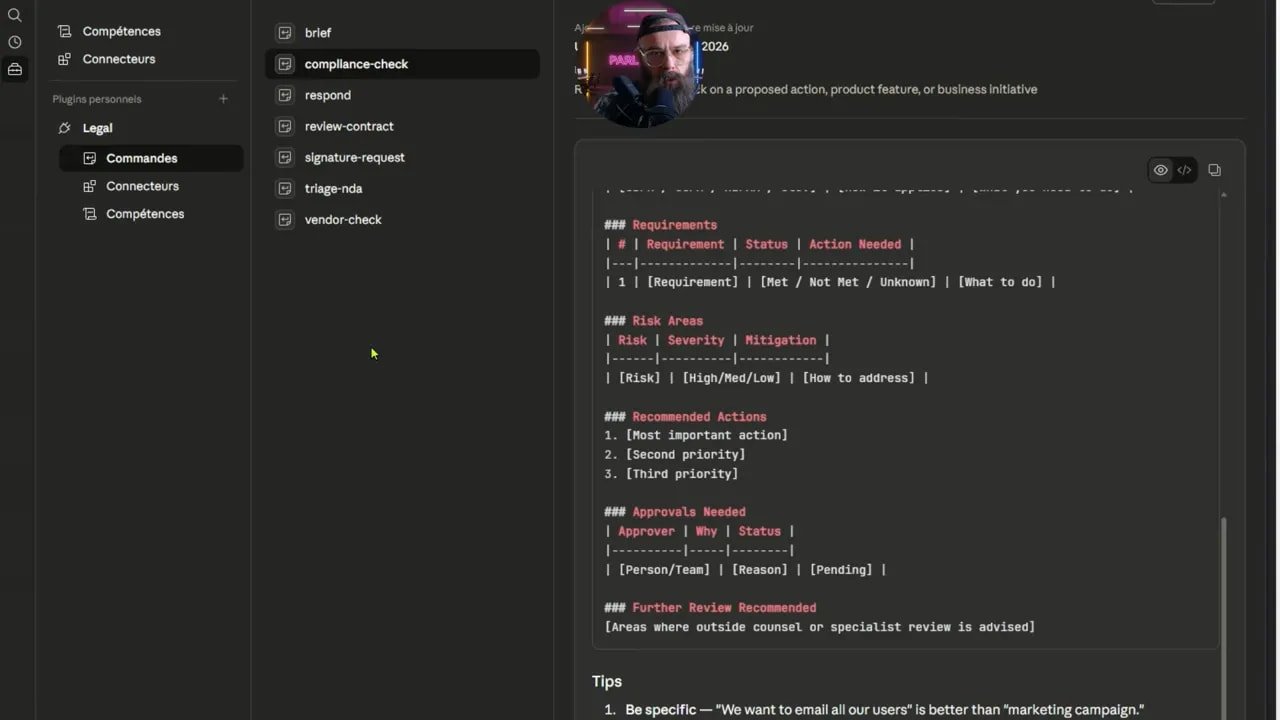Open the signature-request command
The width and height of the screenshot is (1280, 720).
pyautogui.click(x=354, y=157)
